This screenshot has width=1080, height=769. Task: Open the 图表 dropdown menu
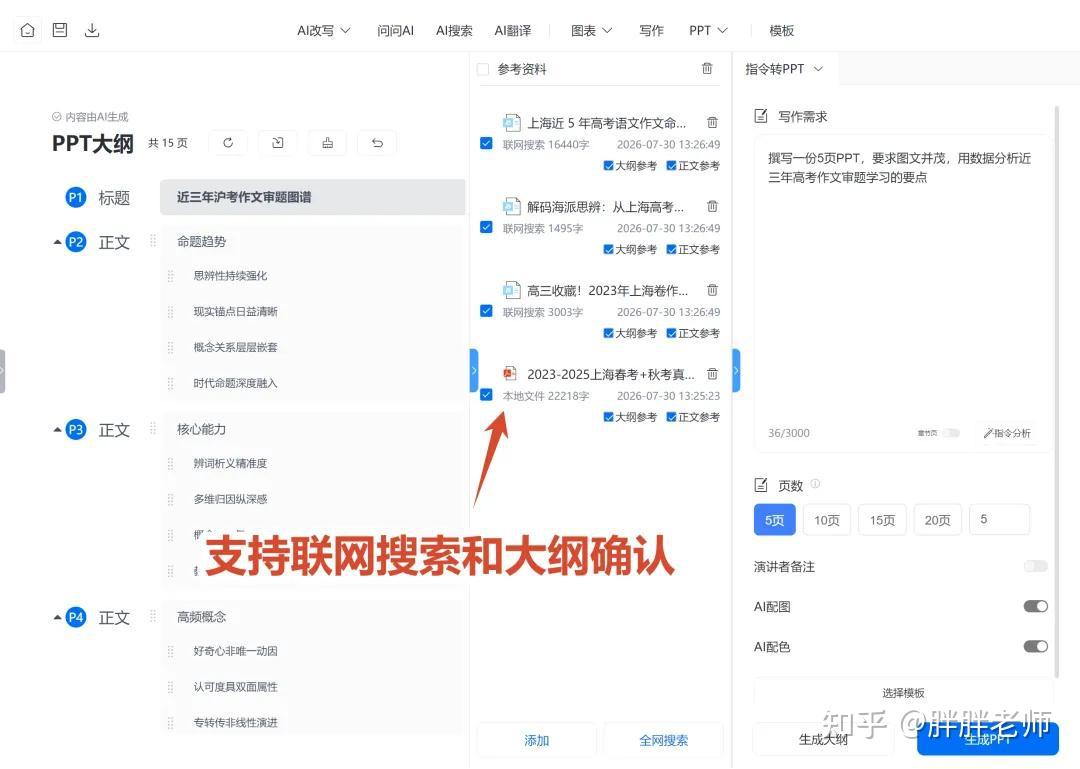coord(591,30)
